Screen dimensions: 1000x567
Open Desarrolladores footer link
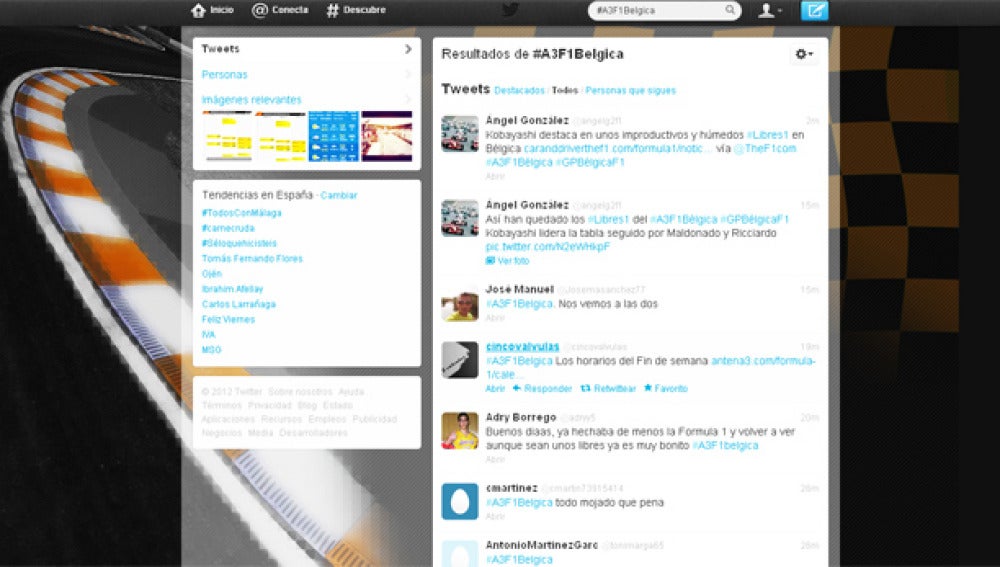coord(313,433)
